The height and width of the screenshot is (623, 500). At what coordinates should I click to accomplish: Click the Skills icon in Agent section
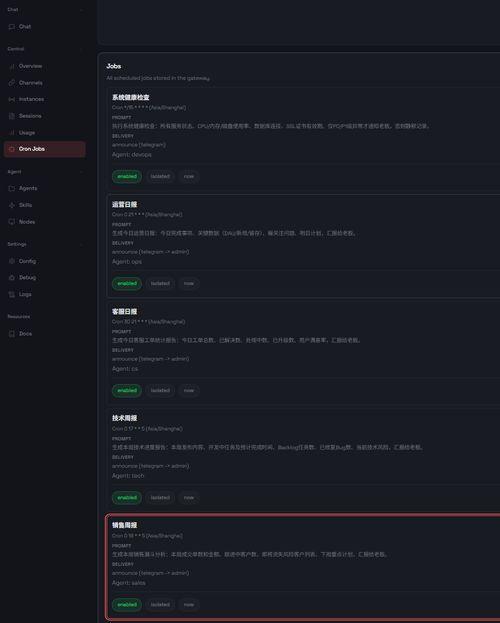12,205
